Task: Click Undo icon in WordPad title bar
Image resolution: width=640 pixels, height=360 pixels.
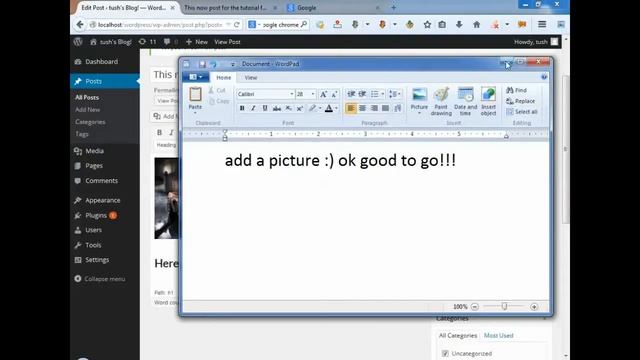Action: 213,64
